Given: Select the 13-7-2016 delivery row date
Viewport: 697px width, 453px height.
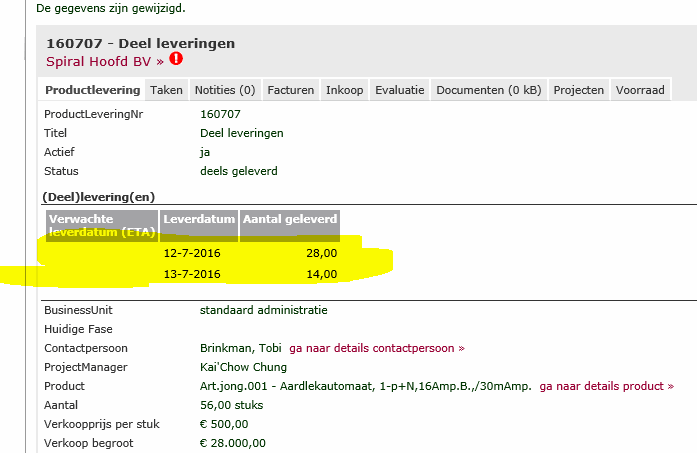Looking at the screenshot, I should point(192,274).
